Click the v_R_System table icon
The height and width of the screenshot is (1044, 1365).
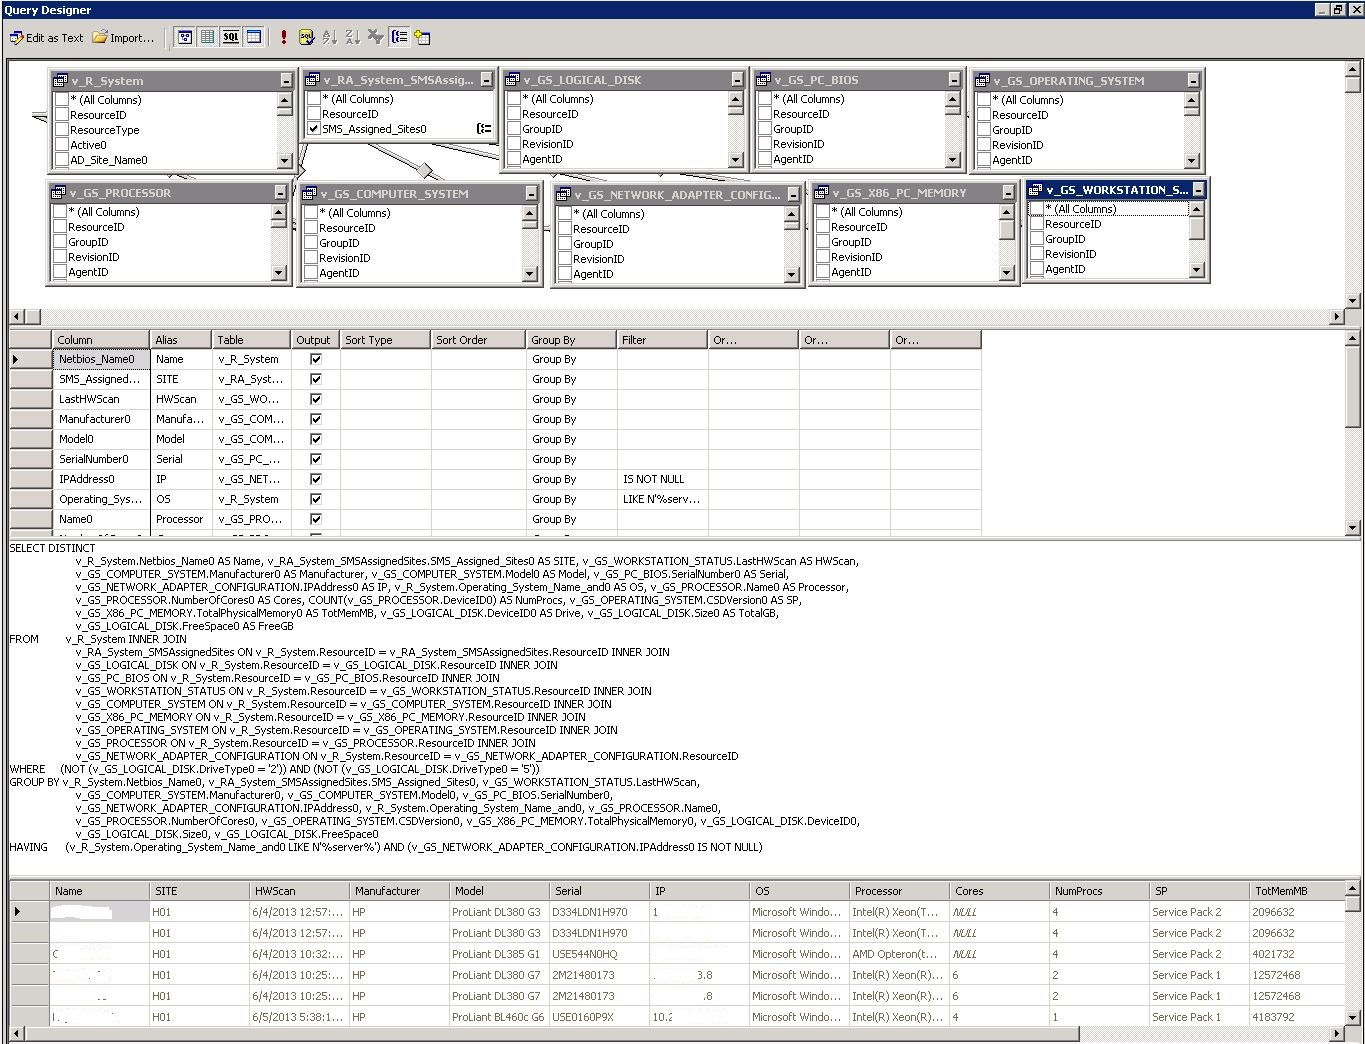click(61, 81)
